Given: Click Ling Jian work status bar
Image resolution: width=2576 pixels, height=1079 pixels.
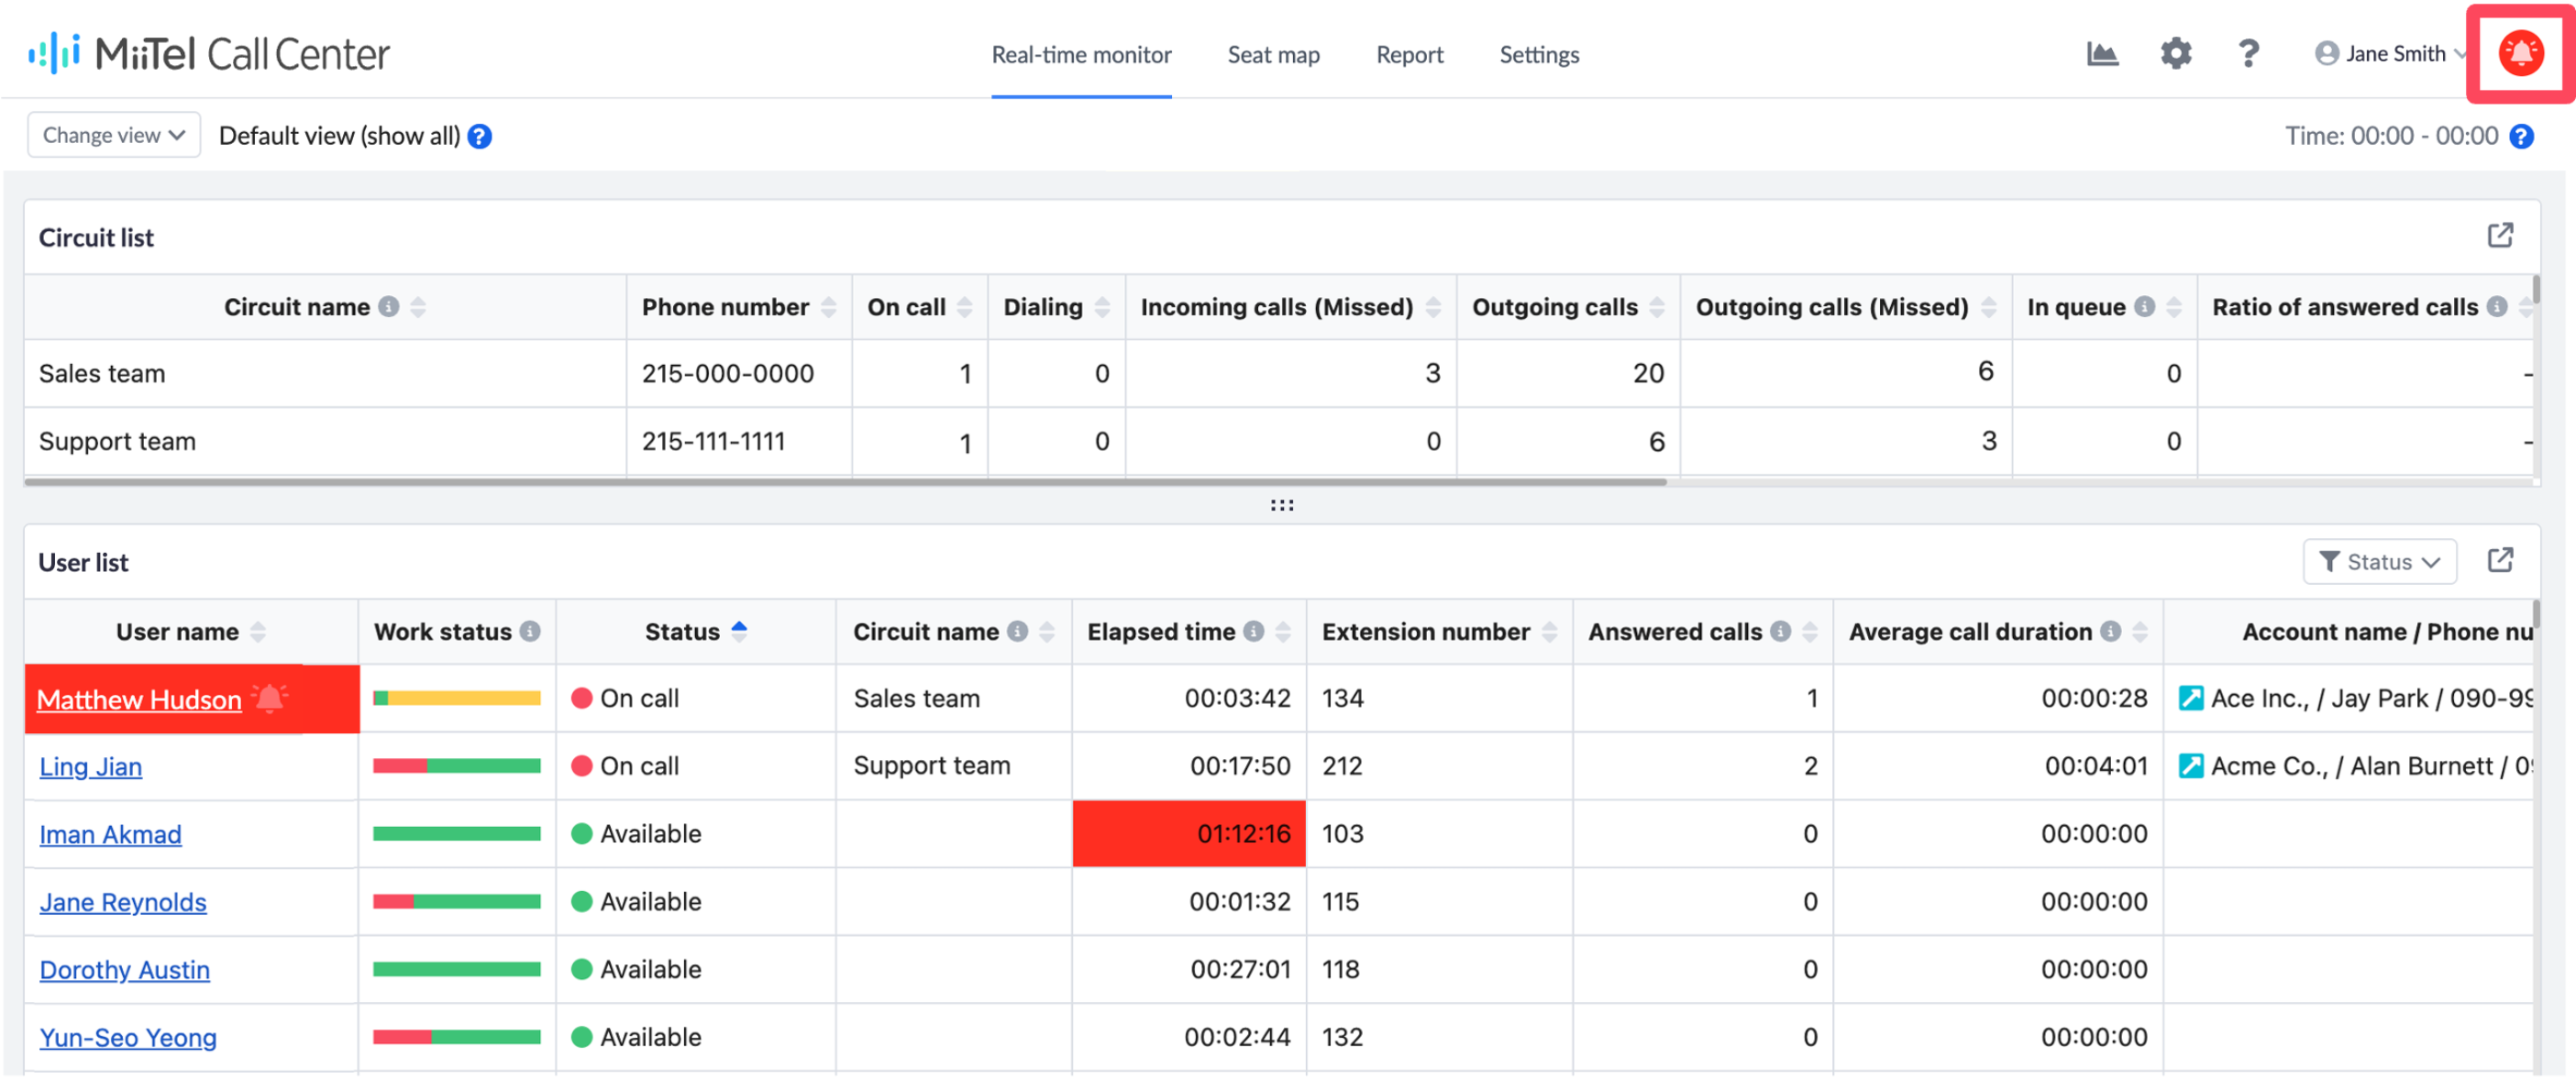Looking at the screenshot, I should tap(457, 766).
